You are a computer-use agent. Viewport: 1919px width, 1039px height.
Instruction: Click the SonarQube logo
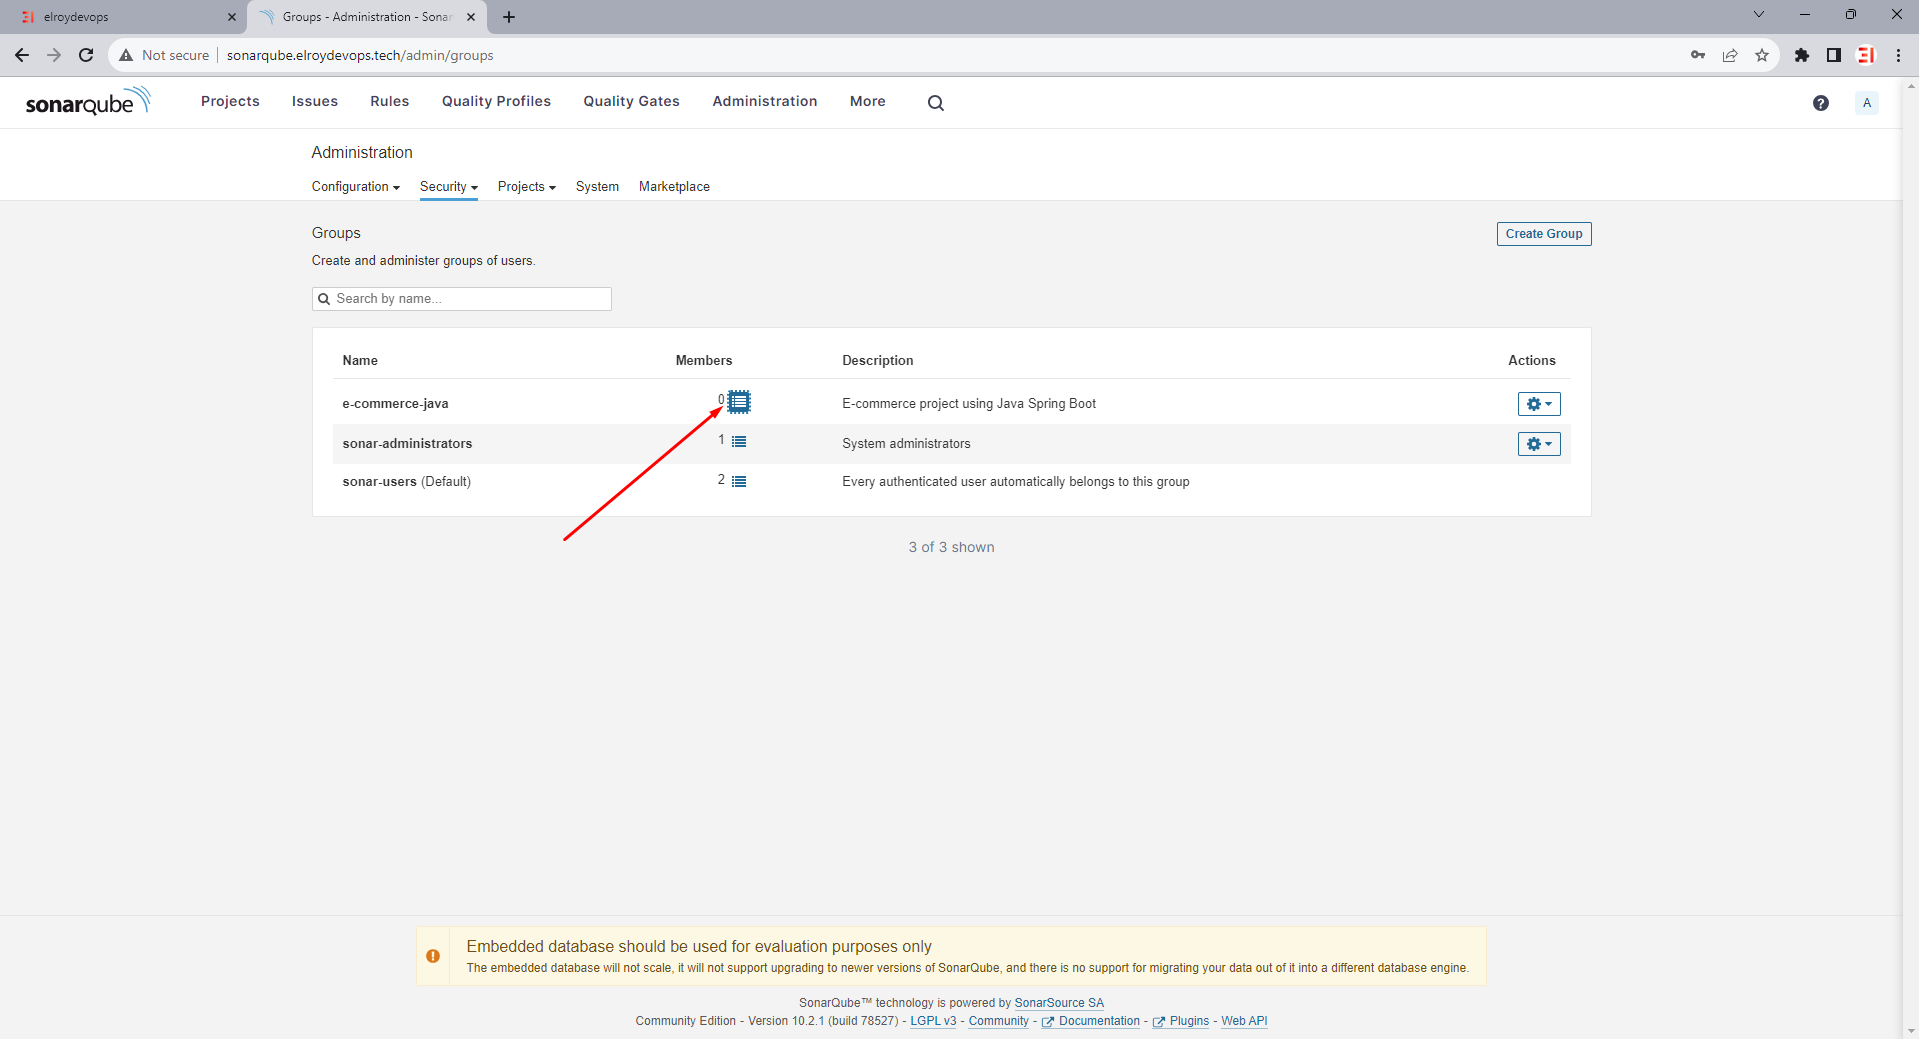88,102
